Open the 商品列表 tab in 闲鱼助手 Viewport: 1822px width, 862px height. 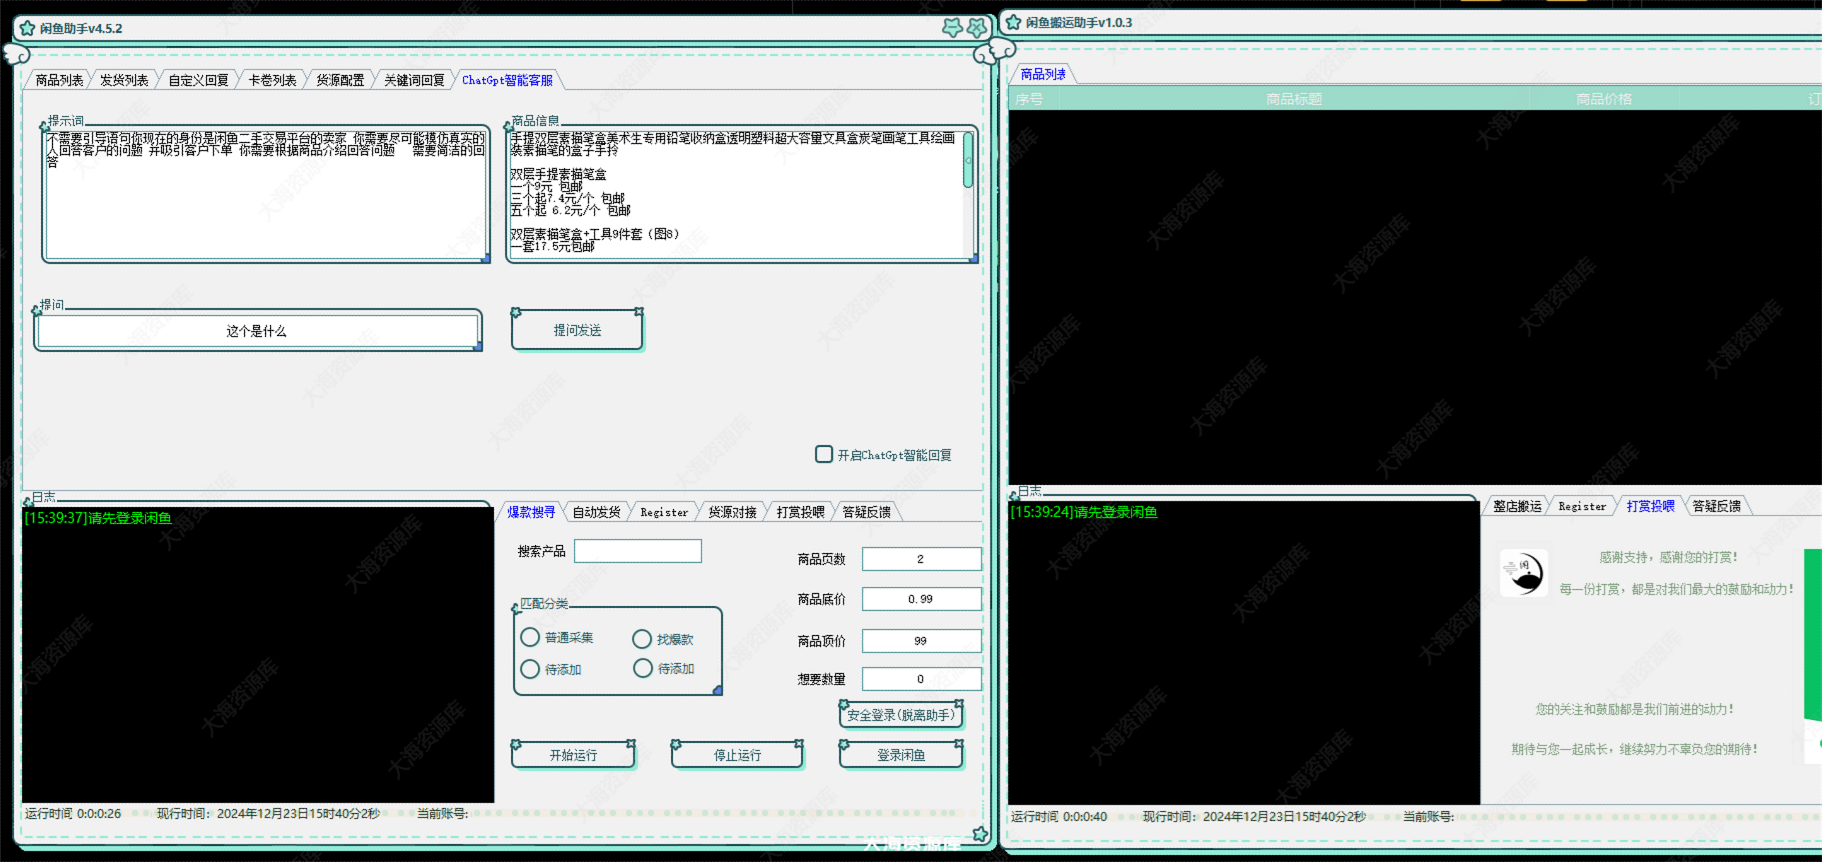pyautogui.click(x=59, y=80)
